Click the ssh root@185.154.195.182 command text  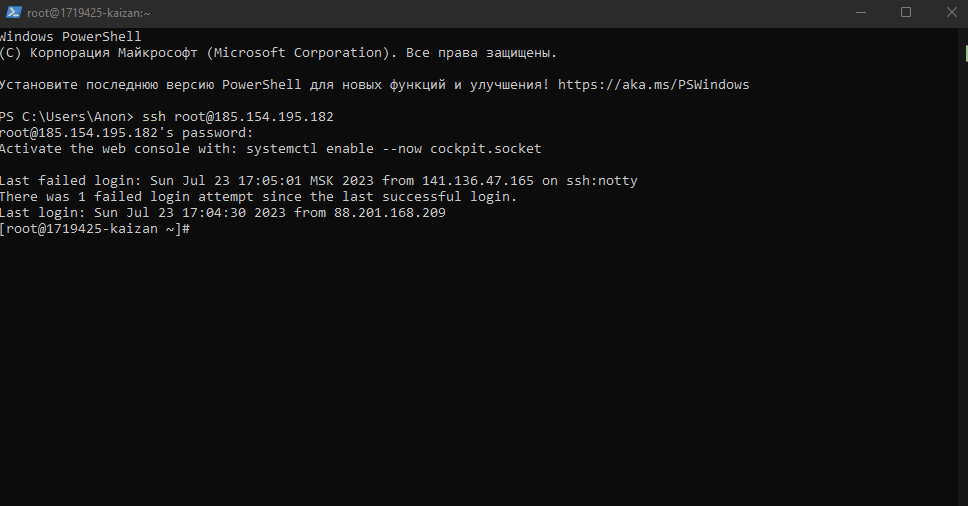coord(238,117)
